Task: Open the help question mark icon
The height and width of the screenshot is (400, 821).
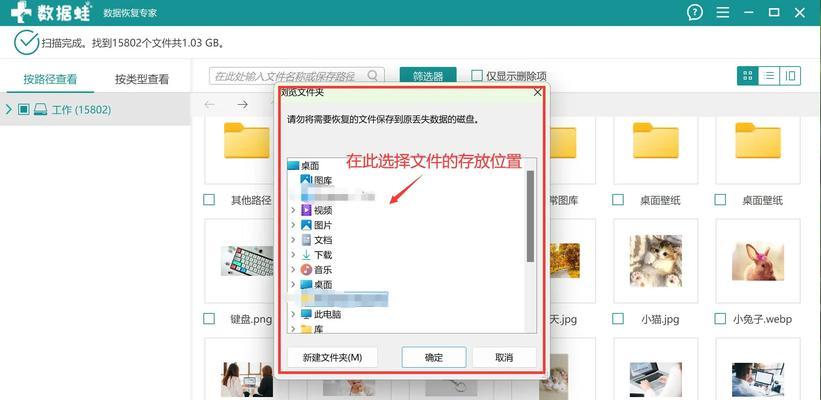Action: coord(695,13)
